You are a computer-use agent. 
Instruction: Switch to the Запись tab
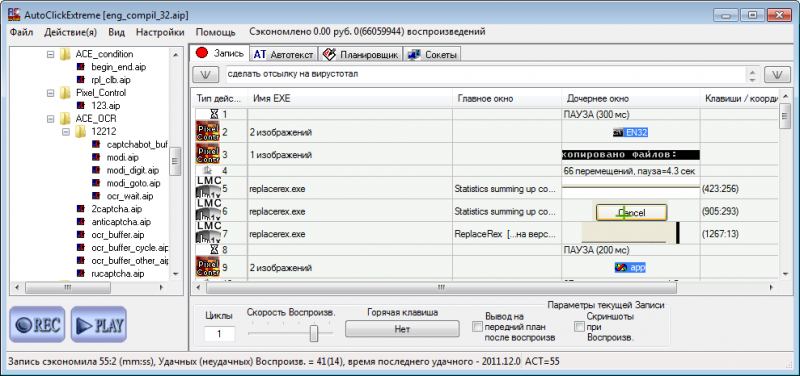point(219,53)
